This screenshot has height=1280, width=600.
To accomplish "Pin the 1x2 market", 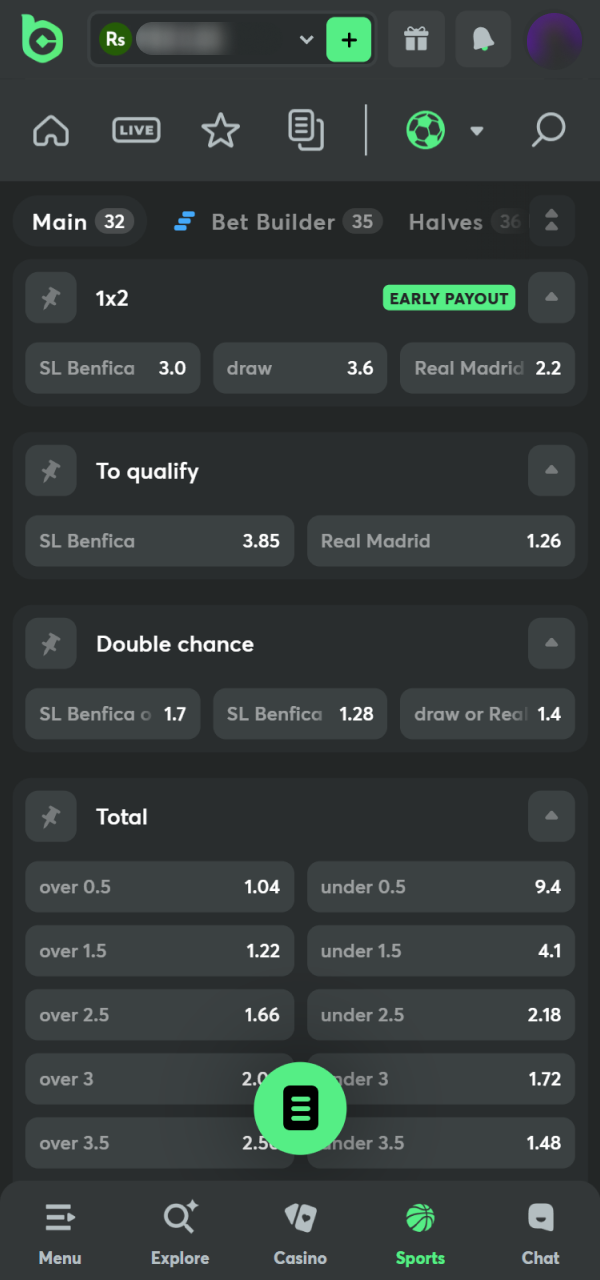I will pyautogui.click(x=51, y=297).
